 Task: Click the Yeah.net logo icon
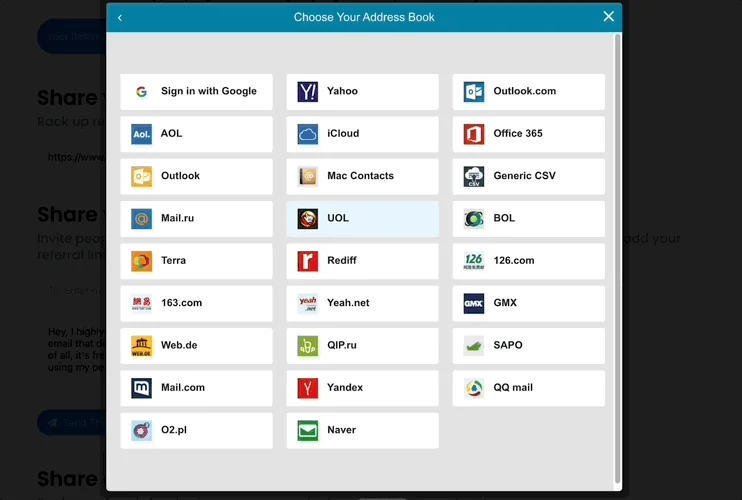pos(308,304)
